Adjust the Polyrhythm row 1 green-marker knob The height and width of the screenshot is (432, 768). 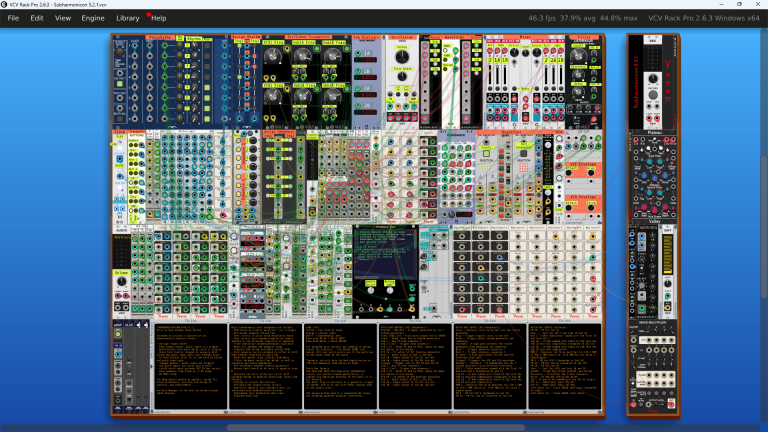[179, 46]
